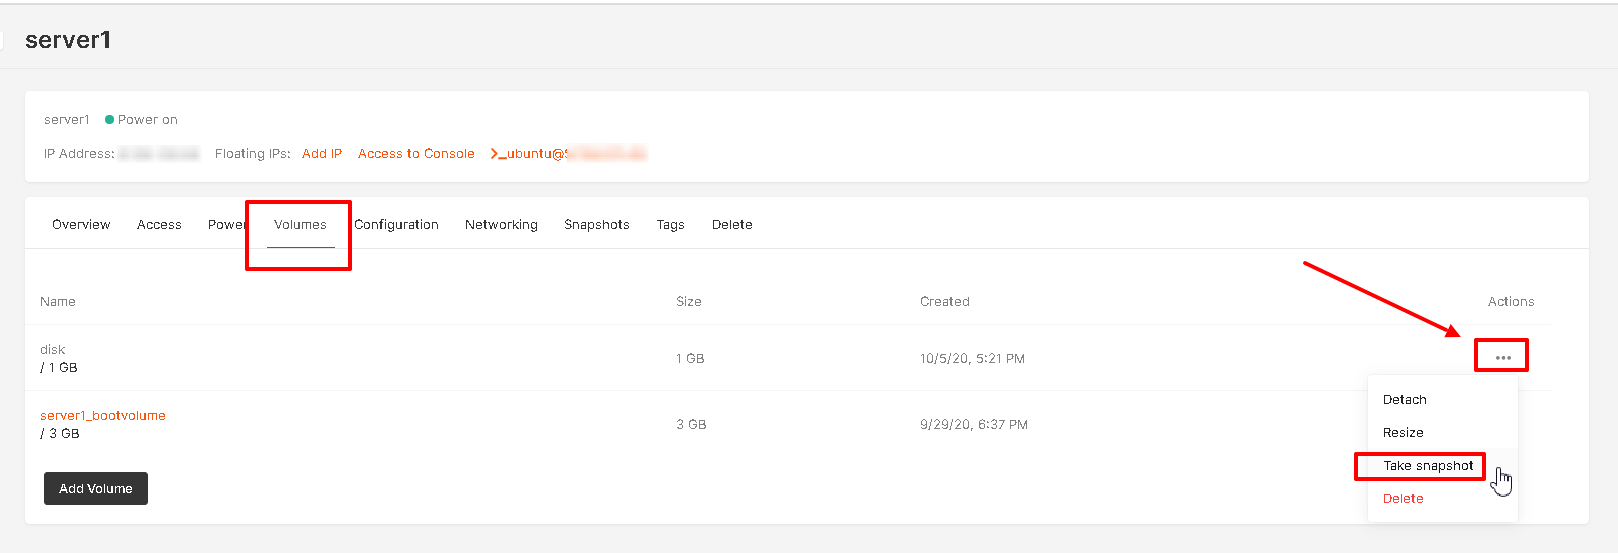Open the three-dot actions menu for disk
The height and width of the screenshot is (553, 1618).
coord(1502,357)
